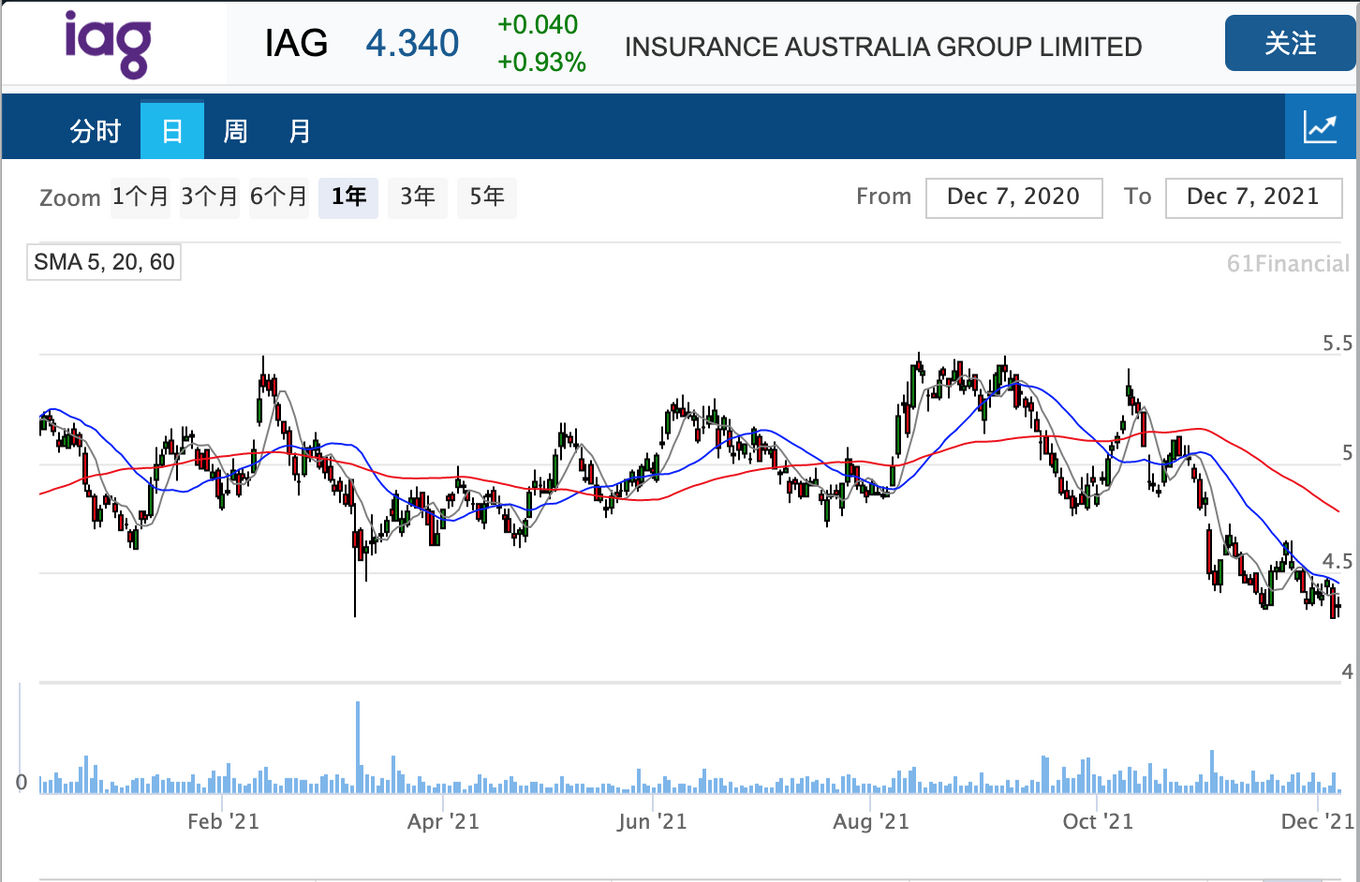Screen dimensions: 1360x882
Task: Click the IAG purple logo
Action: (108, 44)
